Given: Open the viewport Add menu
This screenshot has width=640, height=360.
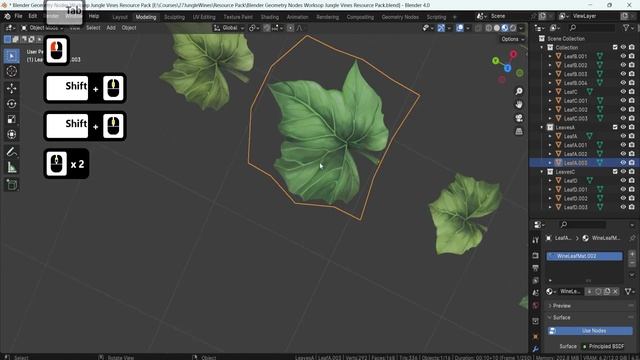Looking at the screenshot, I should pyautogui.click(x=111, y=28).
